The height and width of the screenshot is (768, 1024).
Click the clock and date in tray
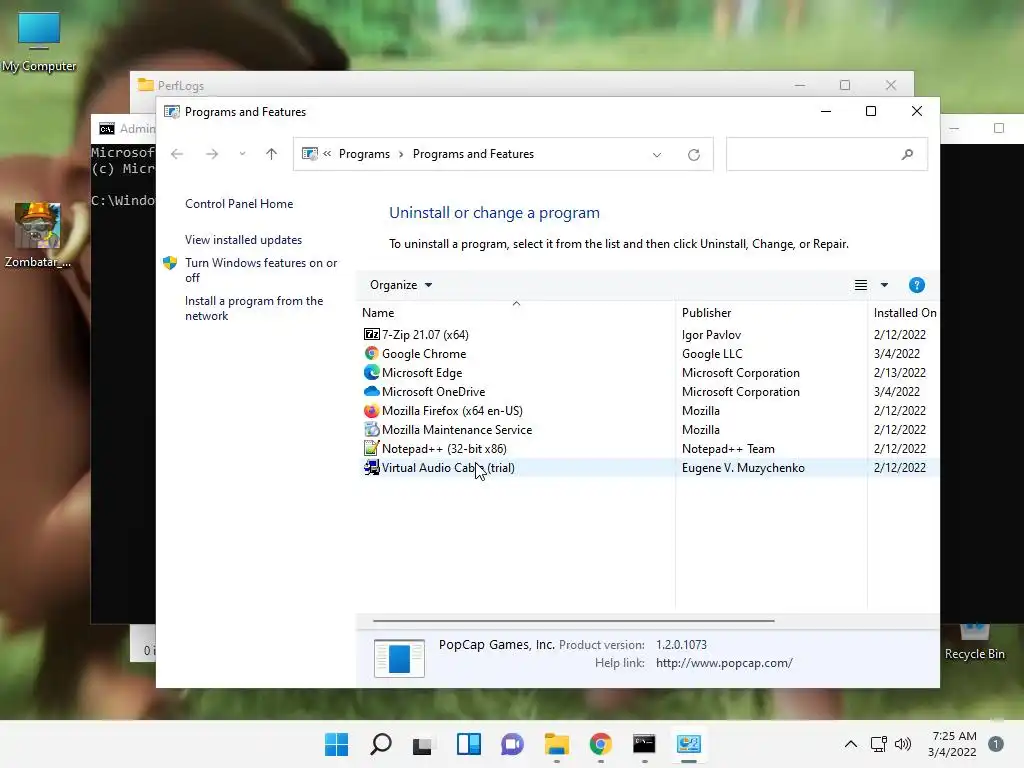tap(952, 744)
